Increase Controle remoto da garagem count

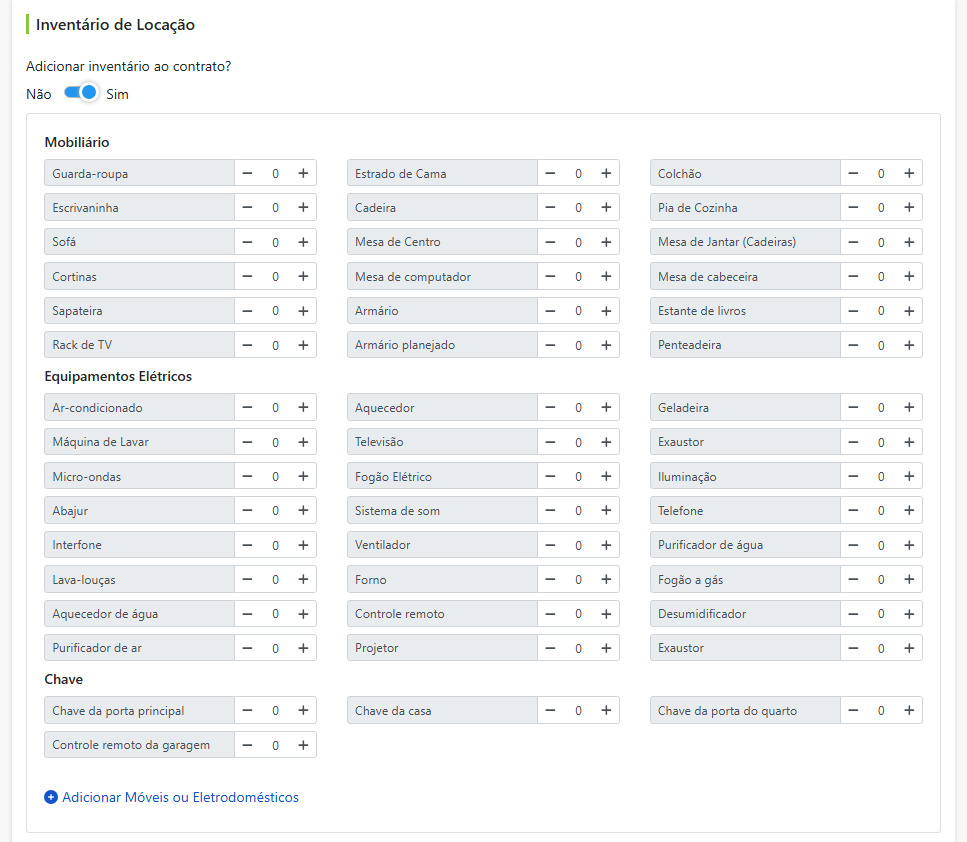point(303,745)
